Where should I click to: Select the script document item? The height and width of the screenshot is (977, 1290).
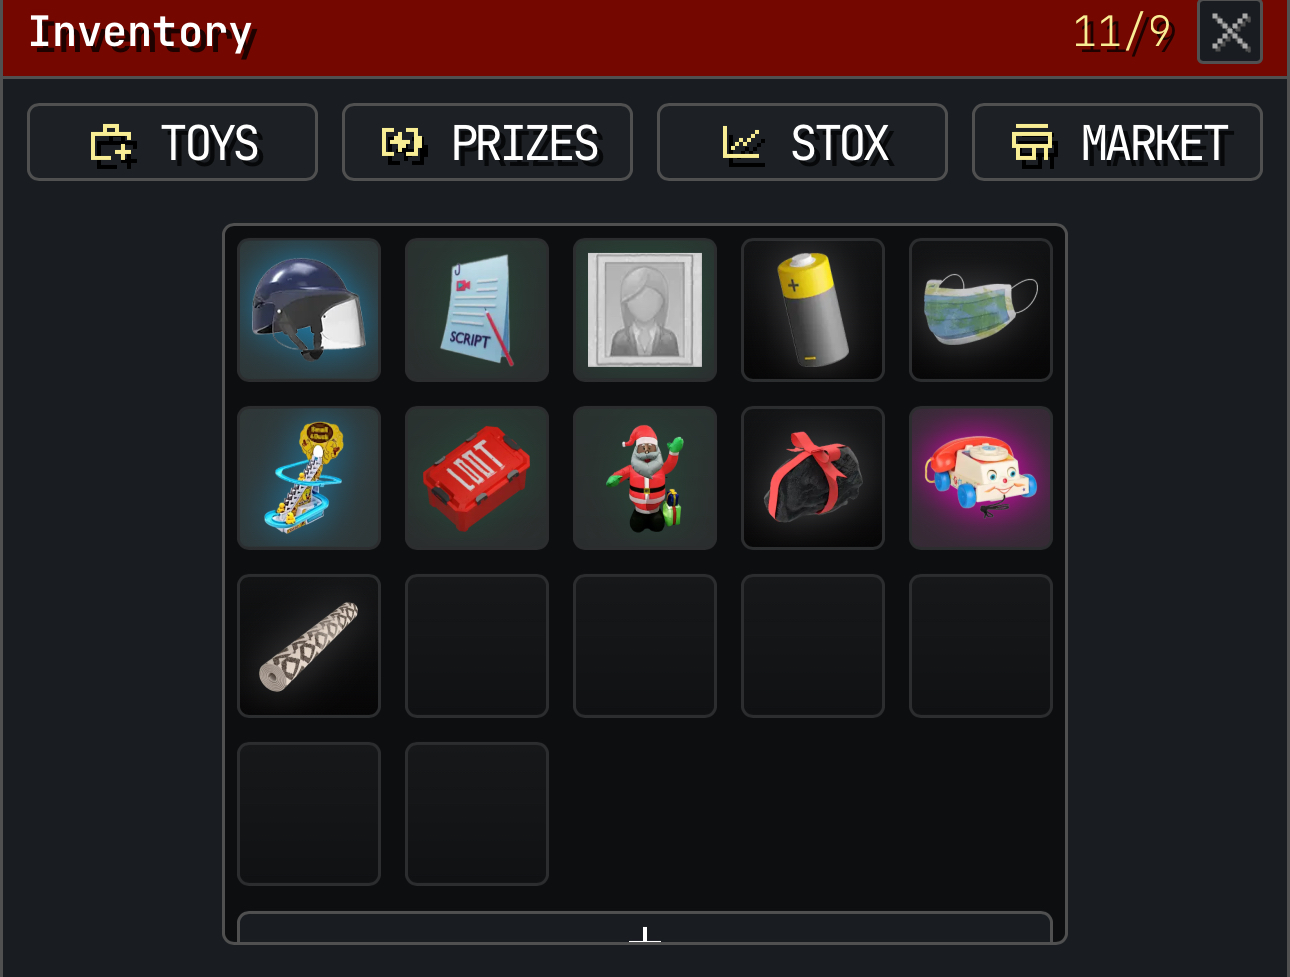point(477,310)
